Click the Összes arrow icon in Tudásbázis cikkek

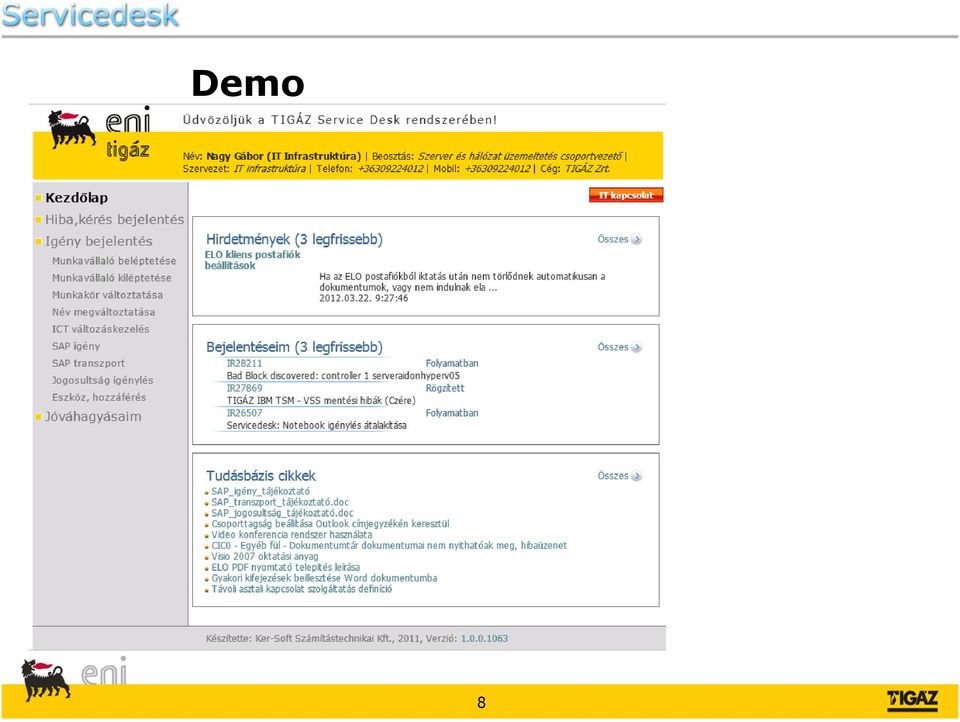(636, 476)
